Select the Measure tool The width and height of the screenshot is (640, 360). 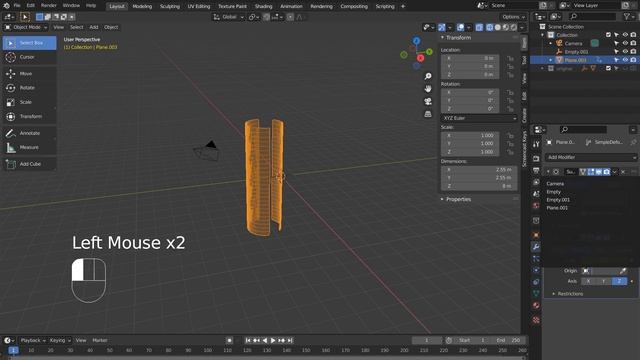(x=29, y=147)
